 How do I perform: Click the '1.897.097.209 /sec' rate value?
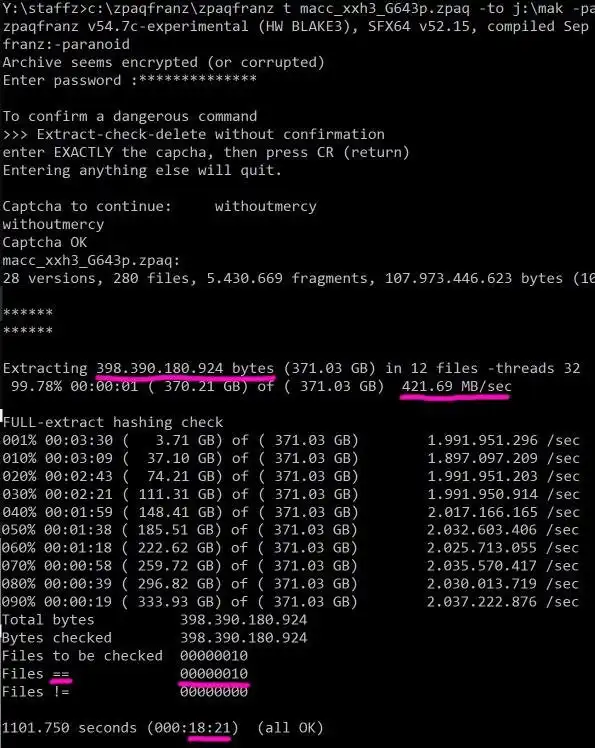503,458
